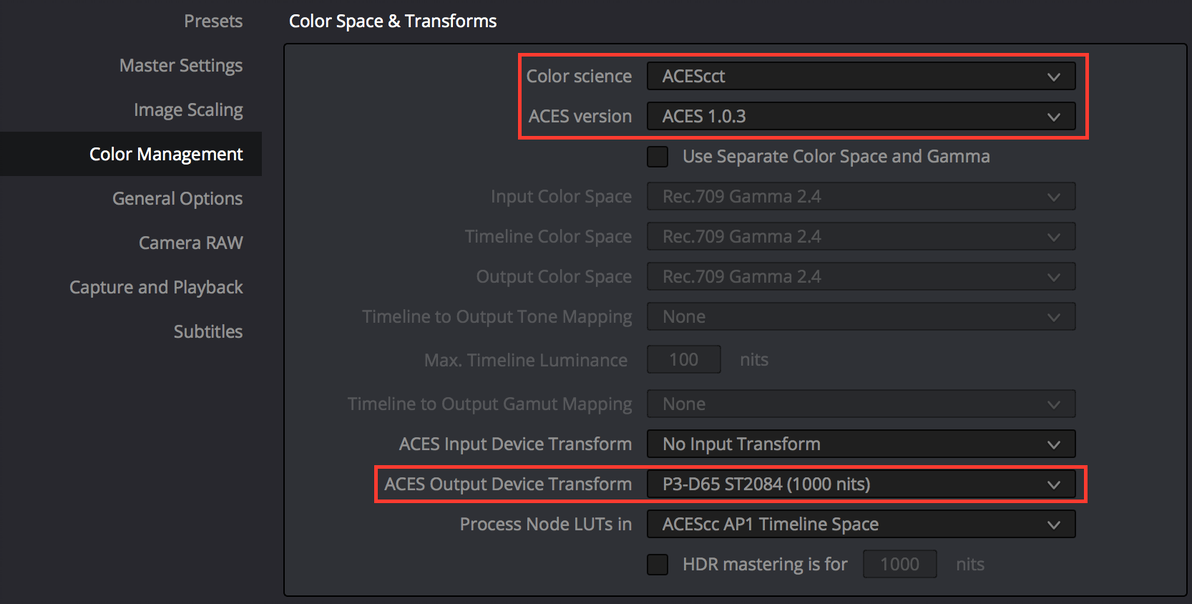Go to Image Scaling settings
The image size is (1192, 604).
[x=188, y=110]
